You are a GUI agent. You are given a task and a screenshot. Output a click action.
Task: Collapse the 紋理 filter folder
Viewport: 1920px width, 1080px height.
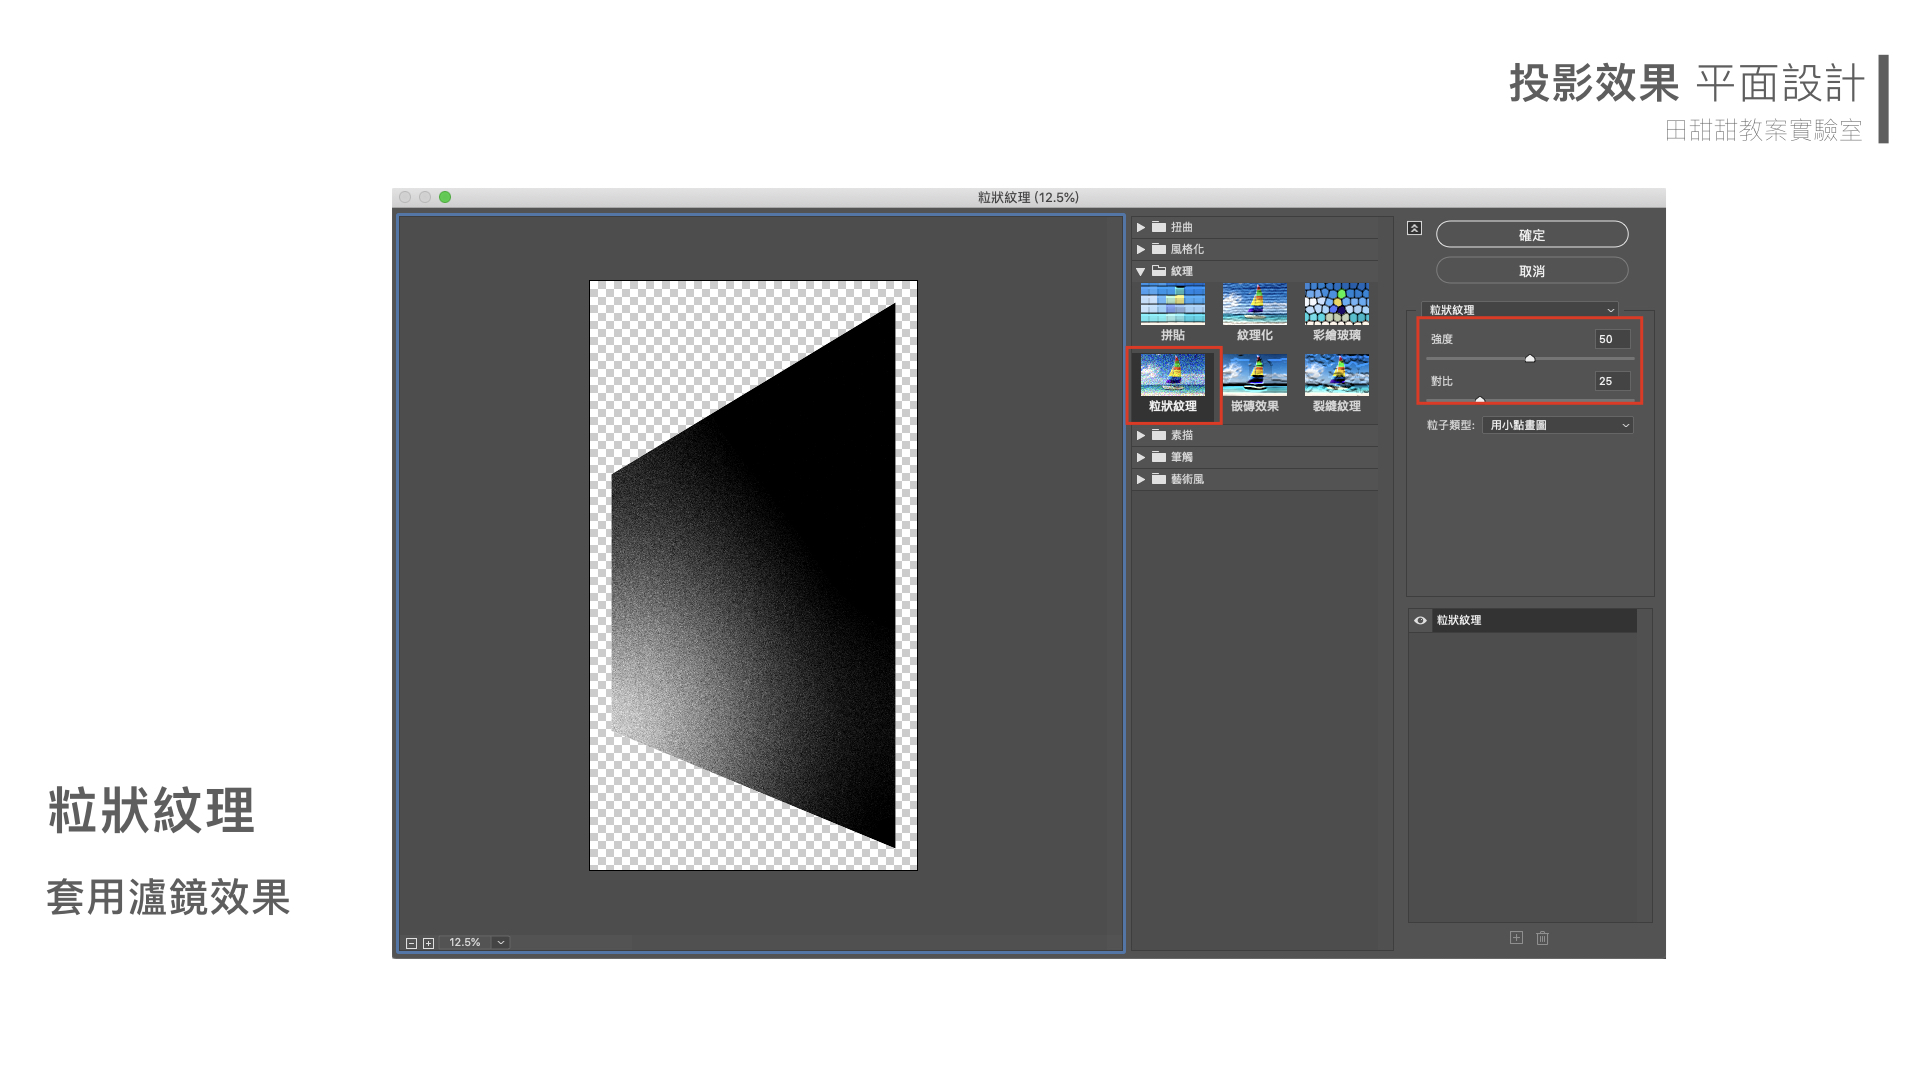[1141, 271]
